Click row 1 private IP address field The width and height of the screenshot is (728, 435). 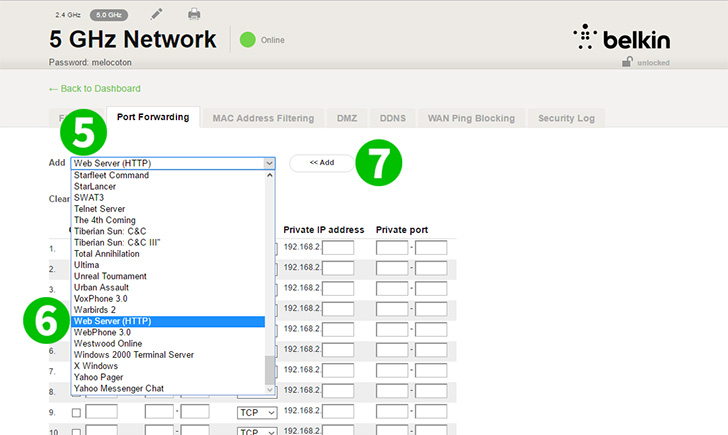coord(338,247)
